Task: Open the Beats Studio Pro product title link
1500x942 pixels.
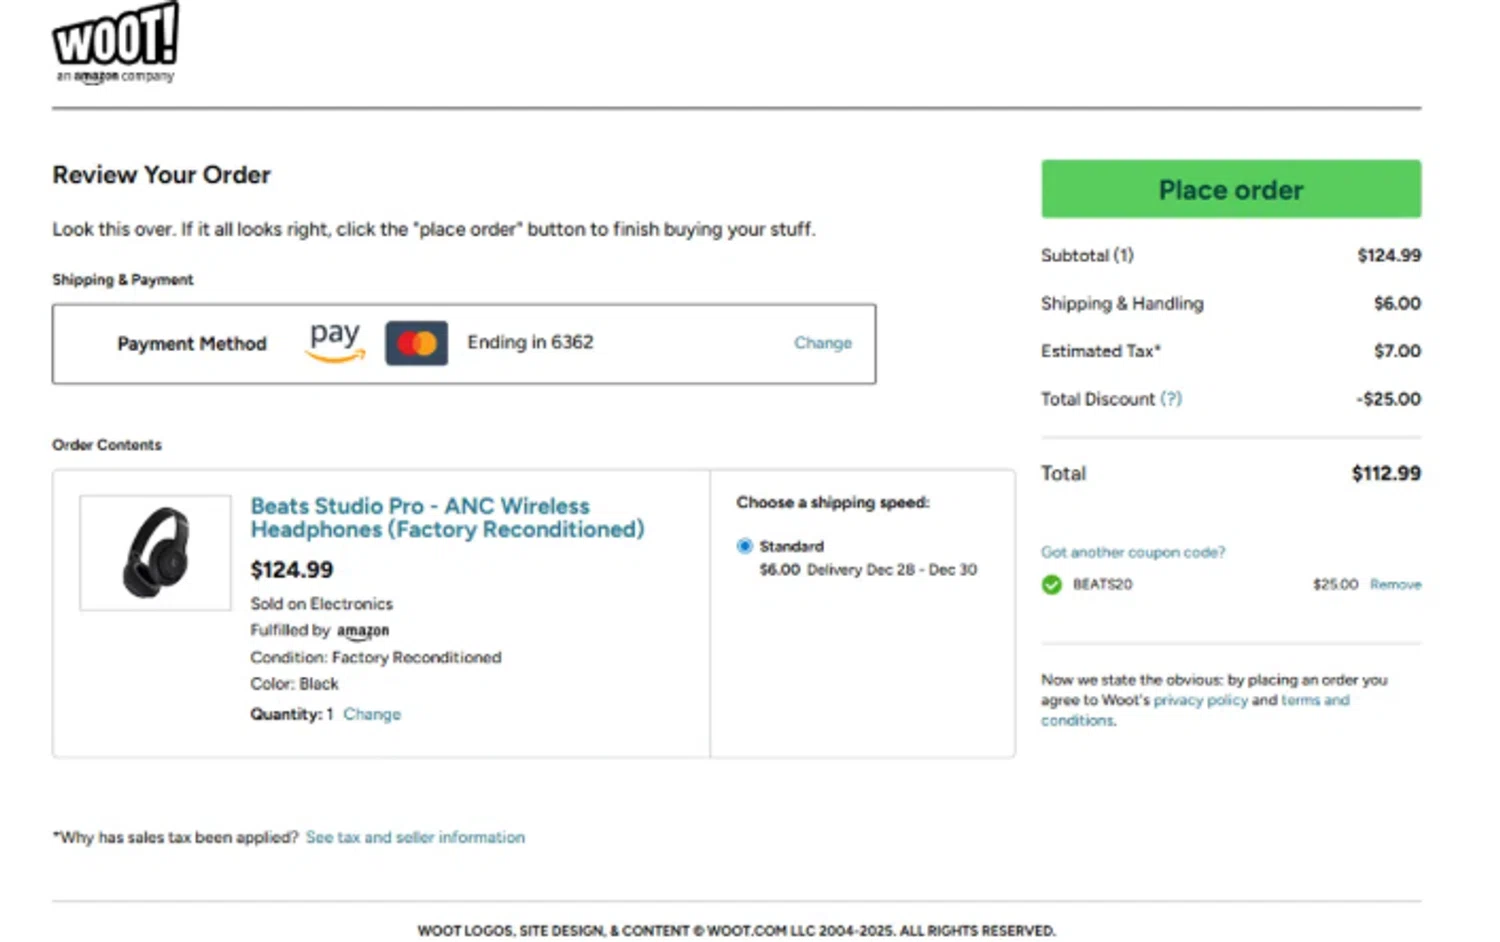Action: tap(447, 518)
